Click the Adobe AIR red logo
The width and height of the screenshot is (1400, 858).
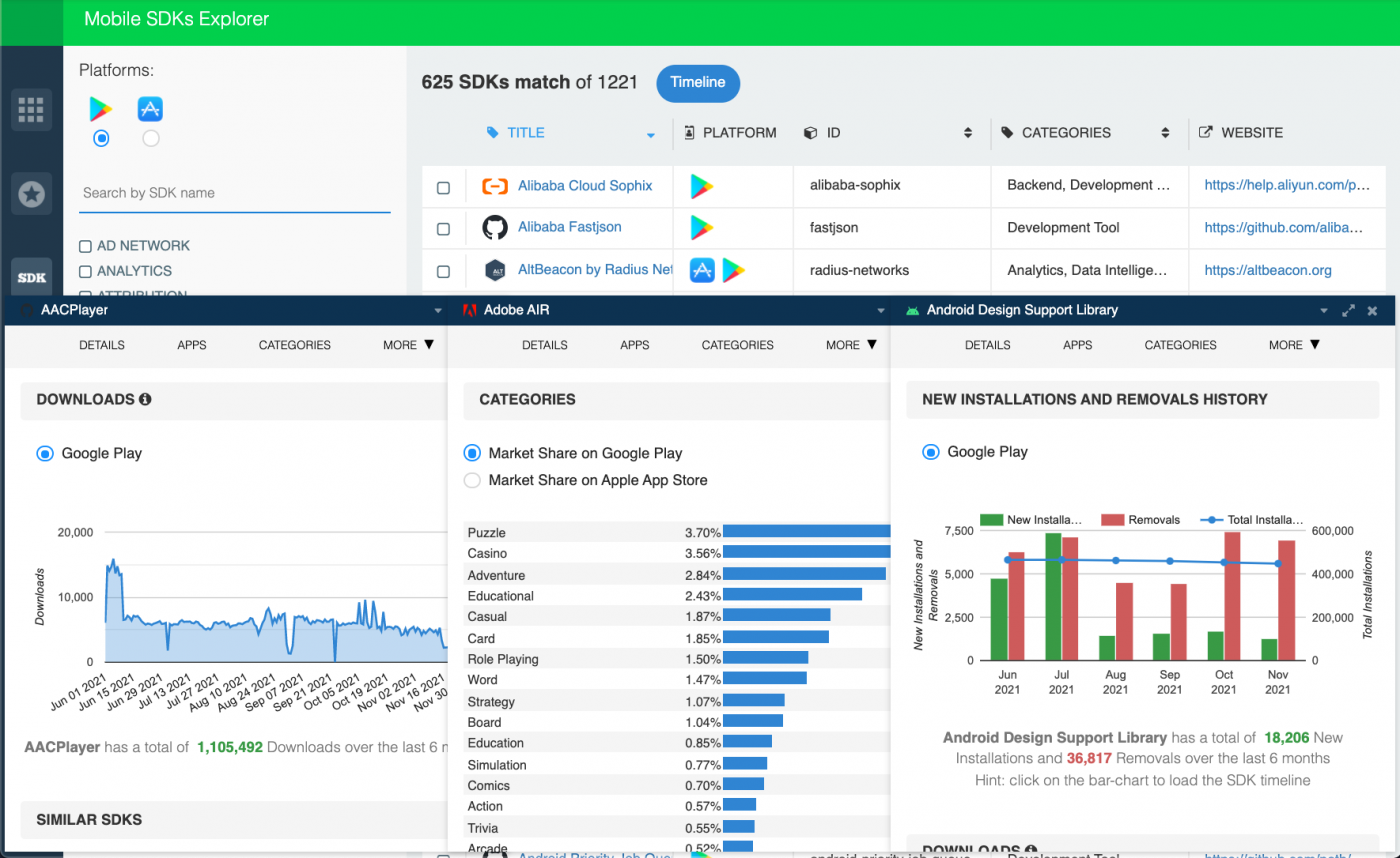click(470, 310)
